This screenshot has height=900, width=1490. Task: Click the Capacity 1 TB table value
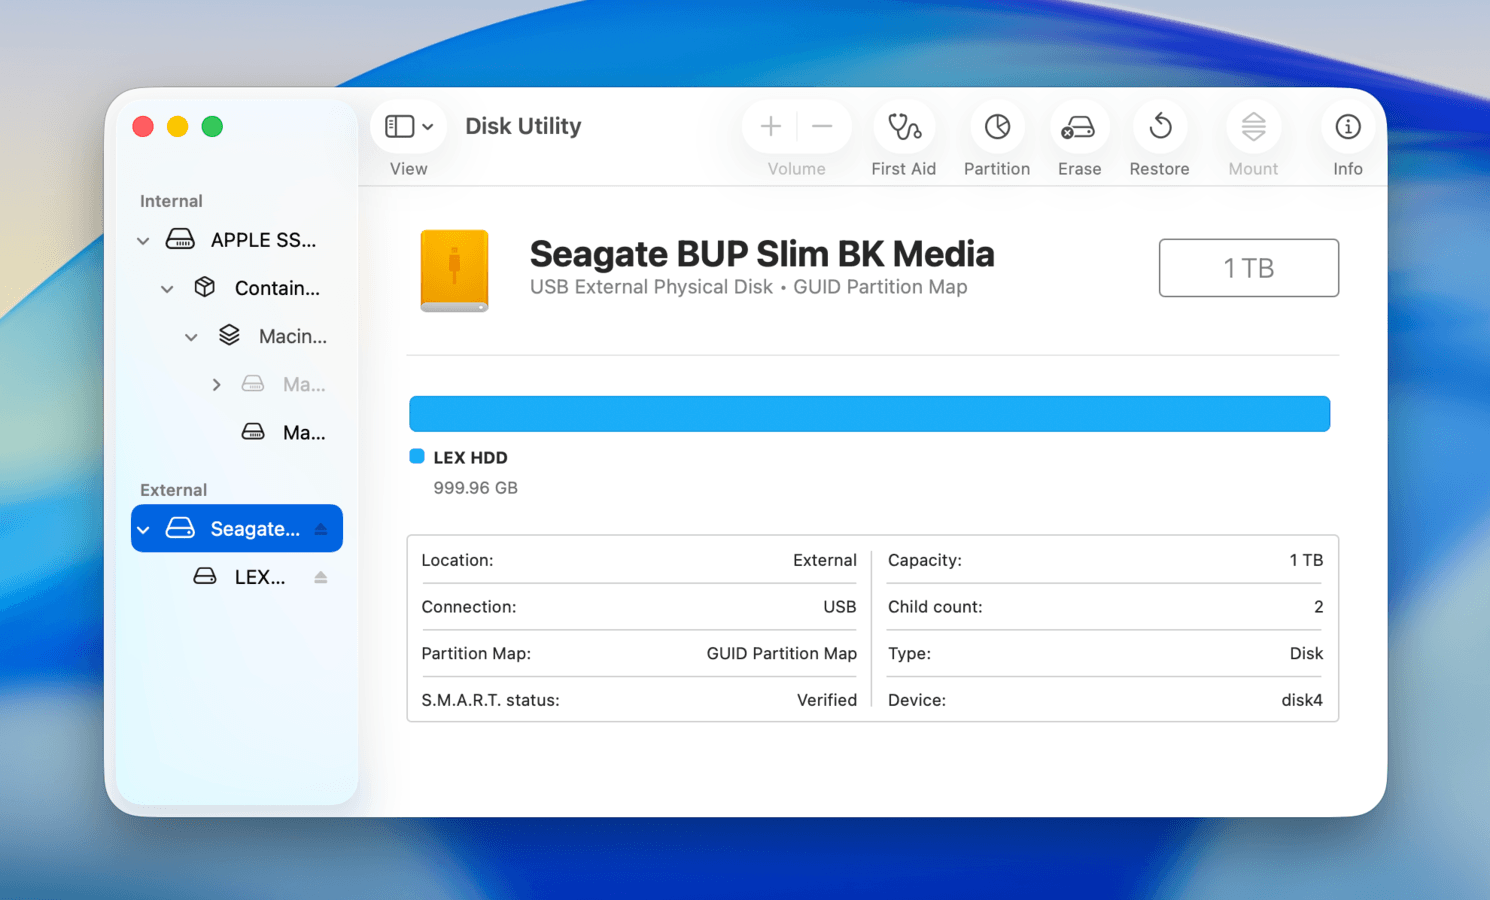tap(1306, 560)
